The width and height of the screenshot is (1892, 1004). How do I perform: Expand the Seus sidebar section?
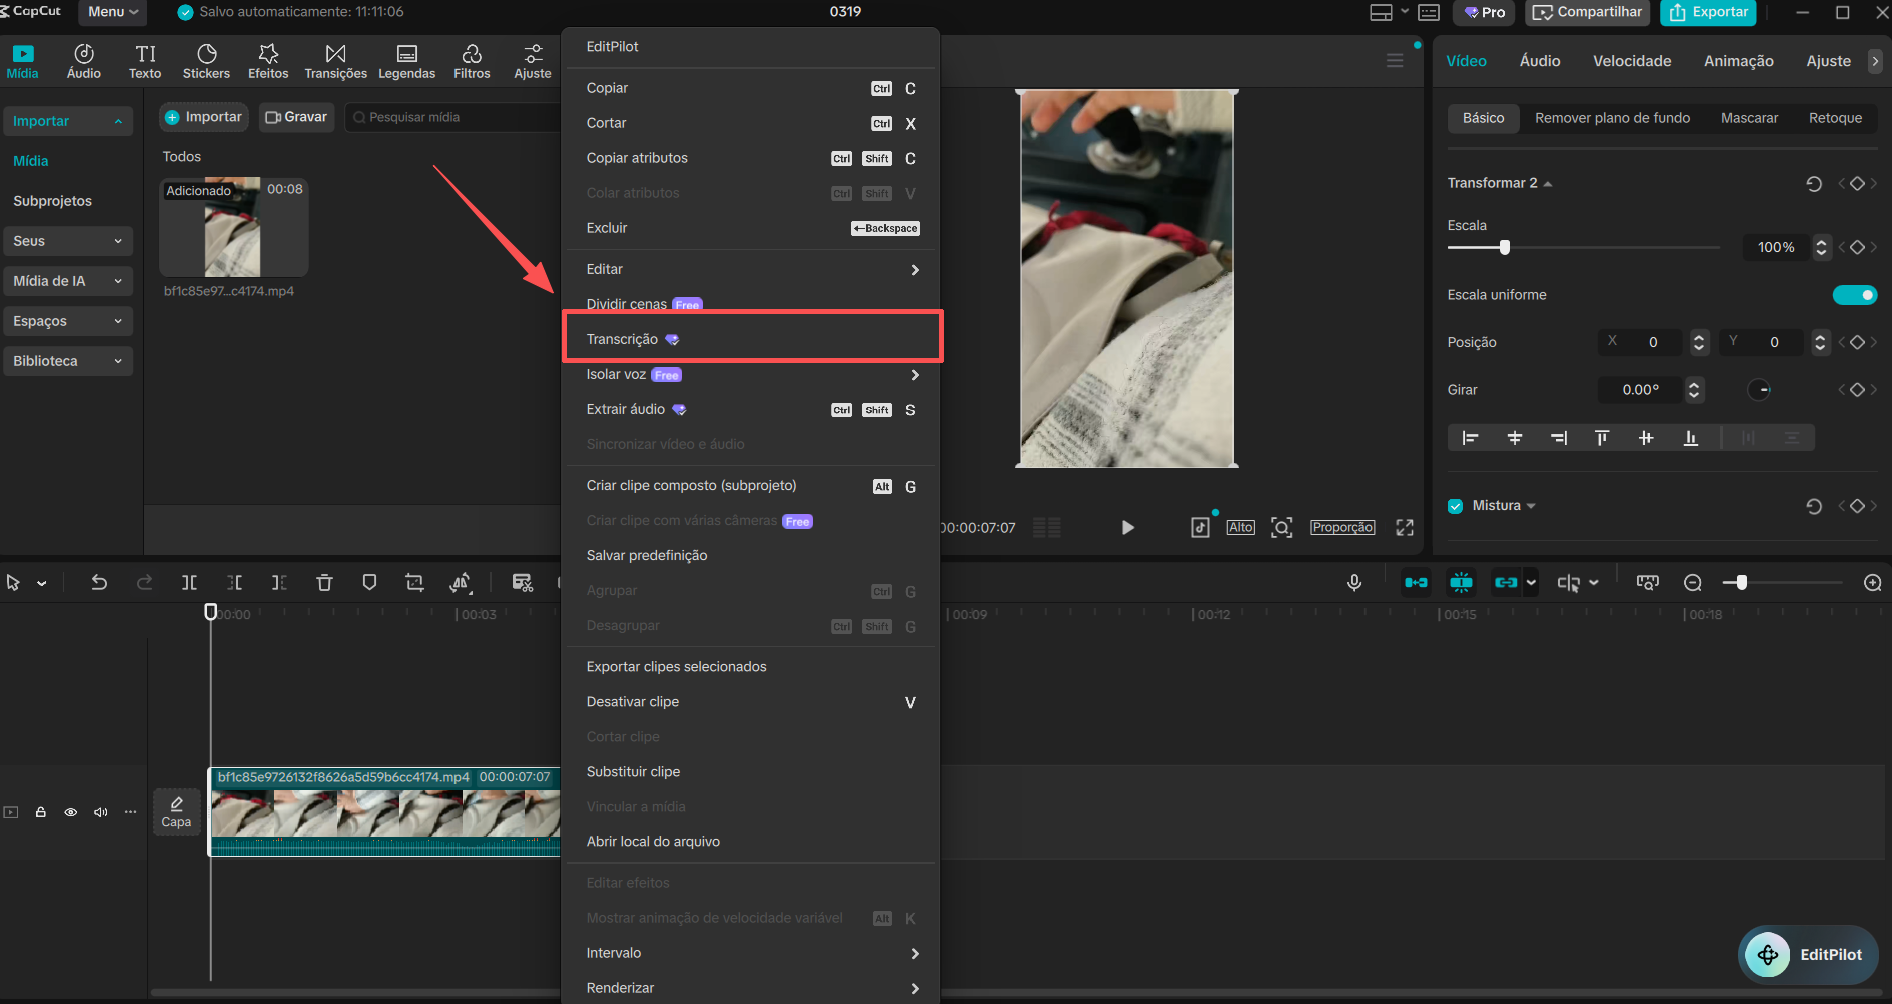(68, 241)
